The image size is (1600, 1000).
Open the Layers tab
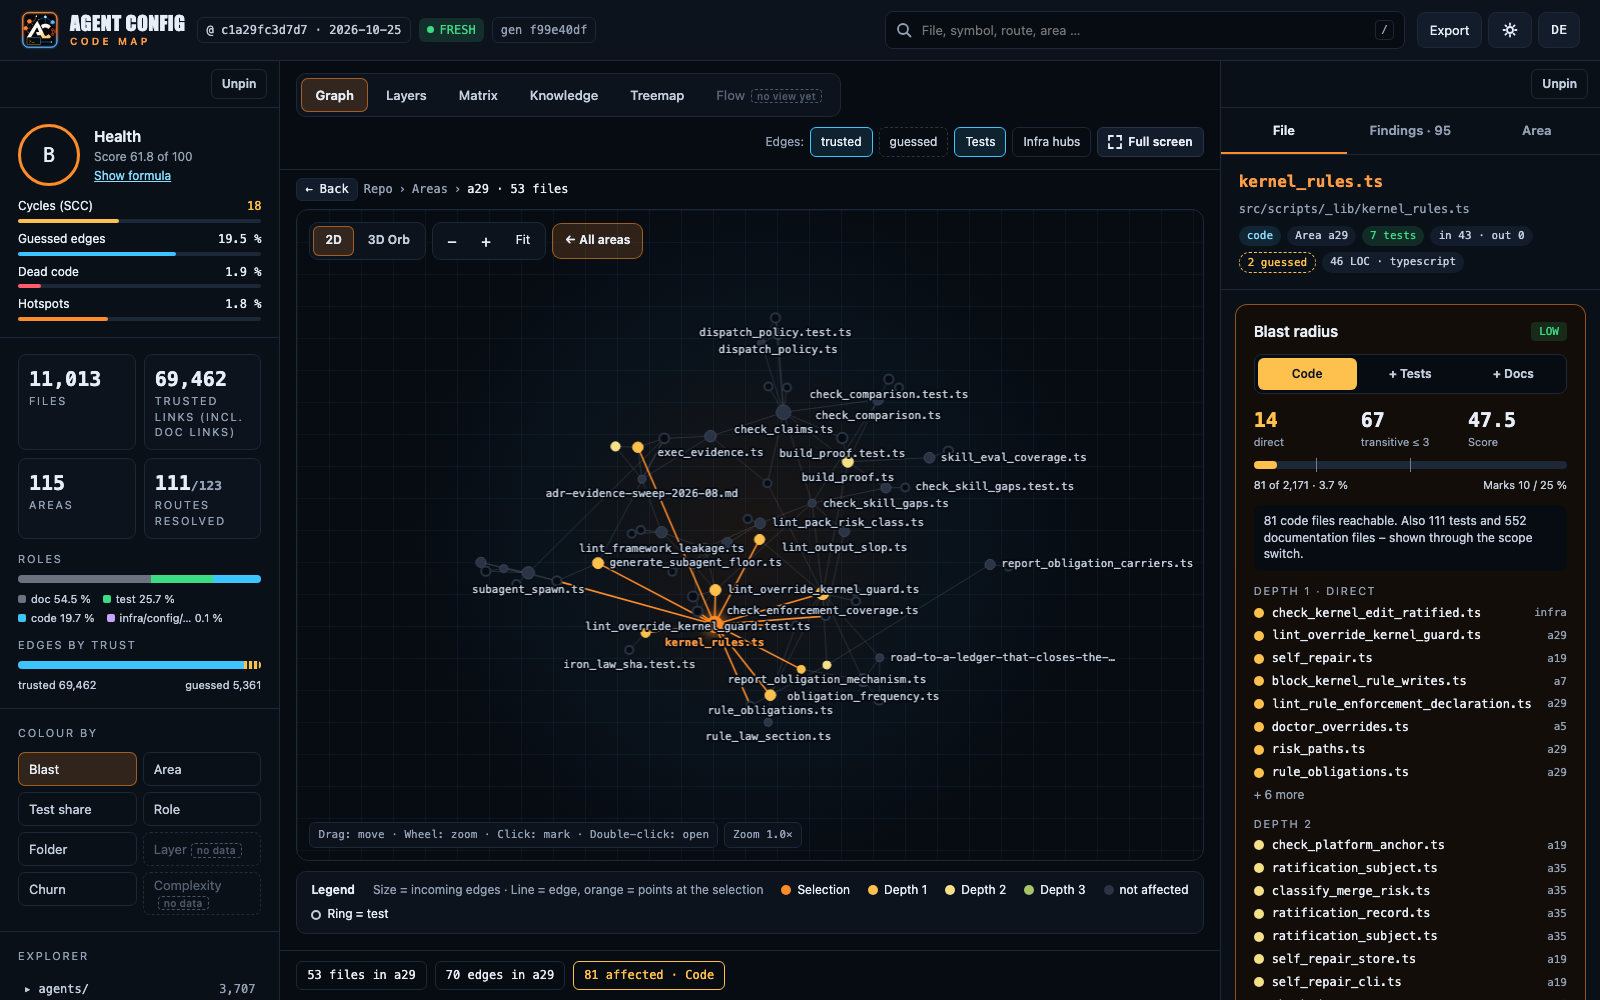tap(406, 96)
